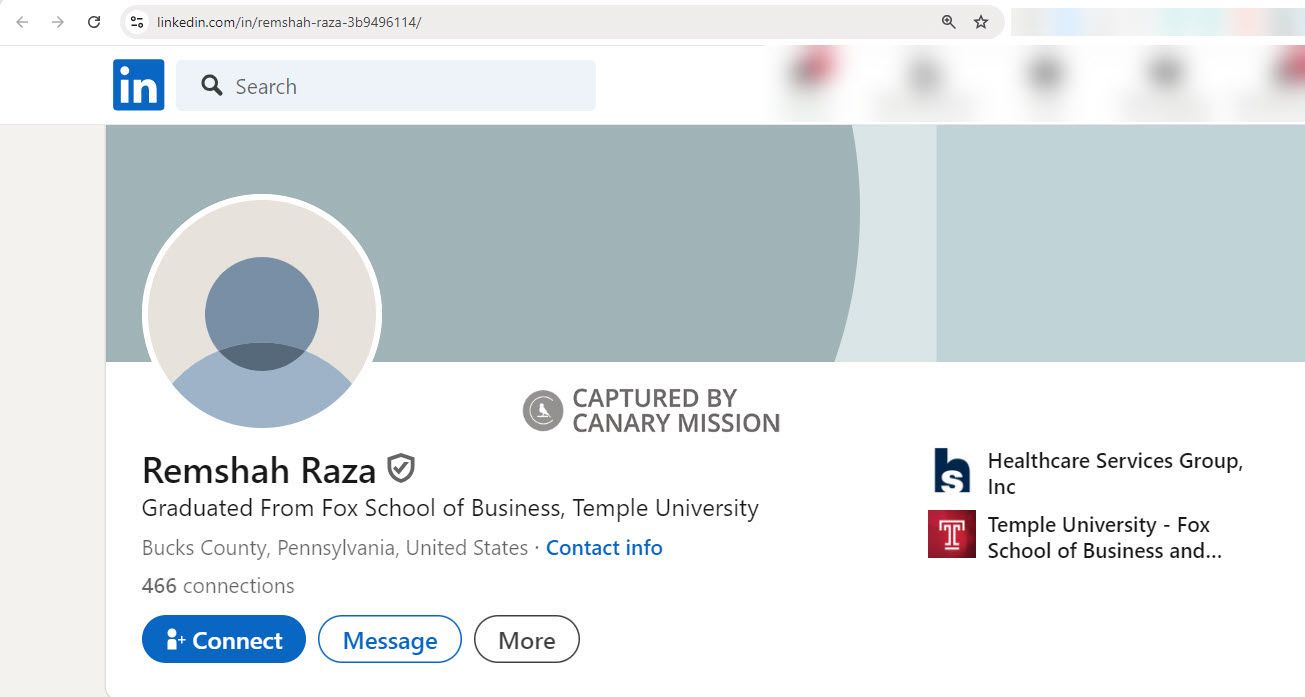Select the search magnifier icon
Viewport: 1305px width, 697px height.
click(211, 85)
